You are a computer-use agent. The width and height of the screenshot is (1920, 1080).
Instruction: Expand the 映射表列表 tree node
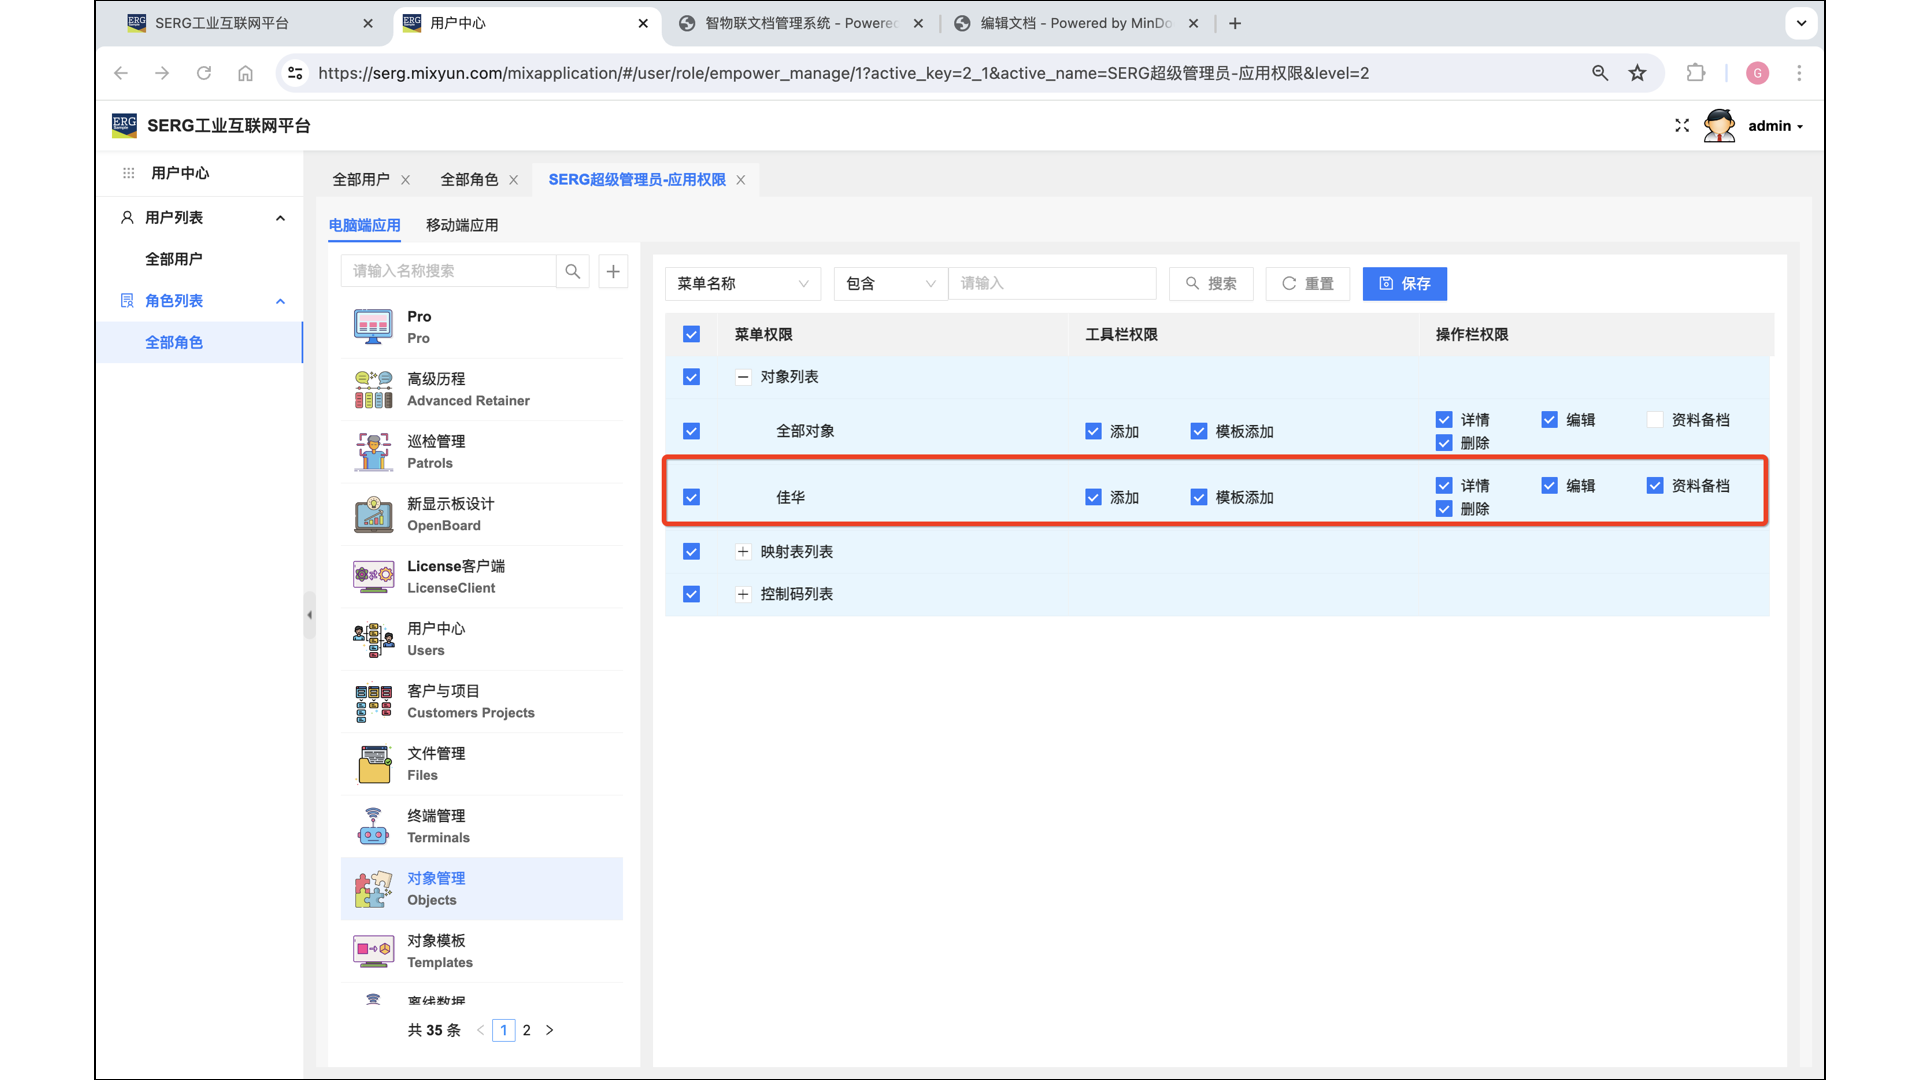(743, 552)
